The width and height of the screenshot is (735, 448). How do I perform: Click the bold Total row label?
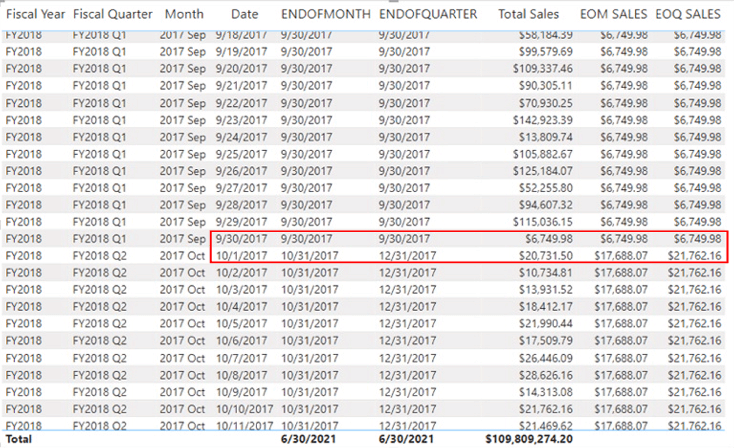coord(19,439)
